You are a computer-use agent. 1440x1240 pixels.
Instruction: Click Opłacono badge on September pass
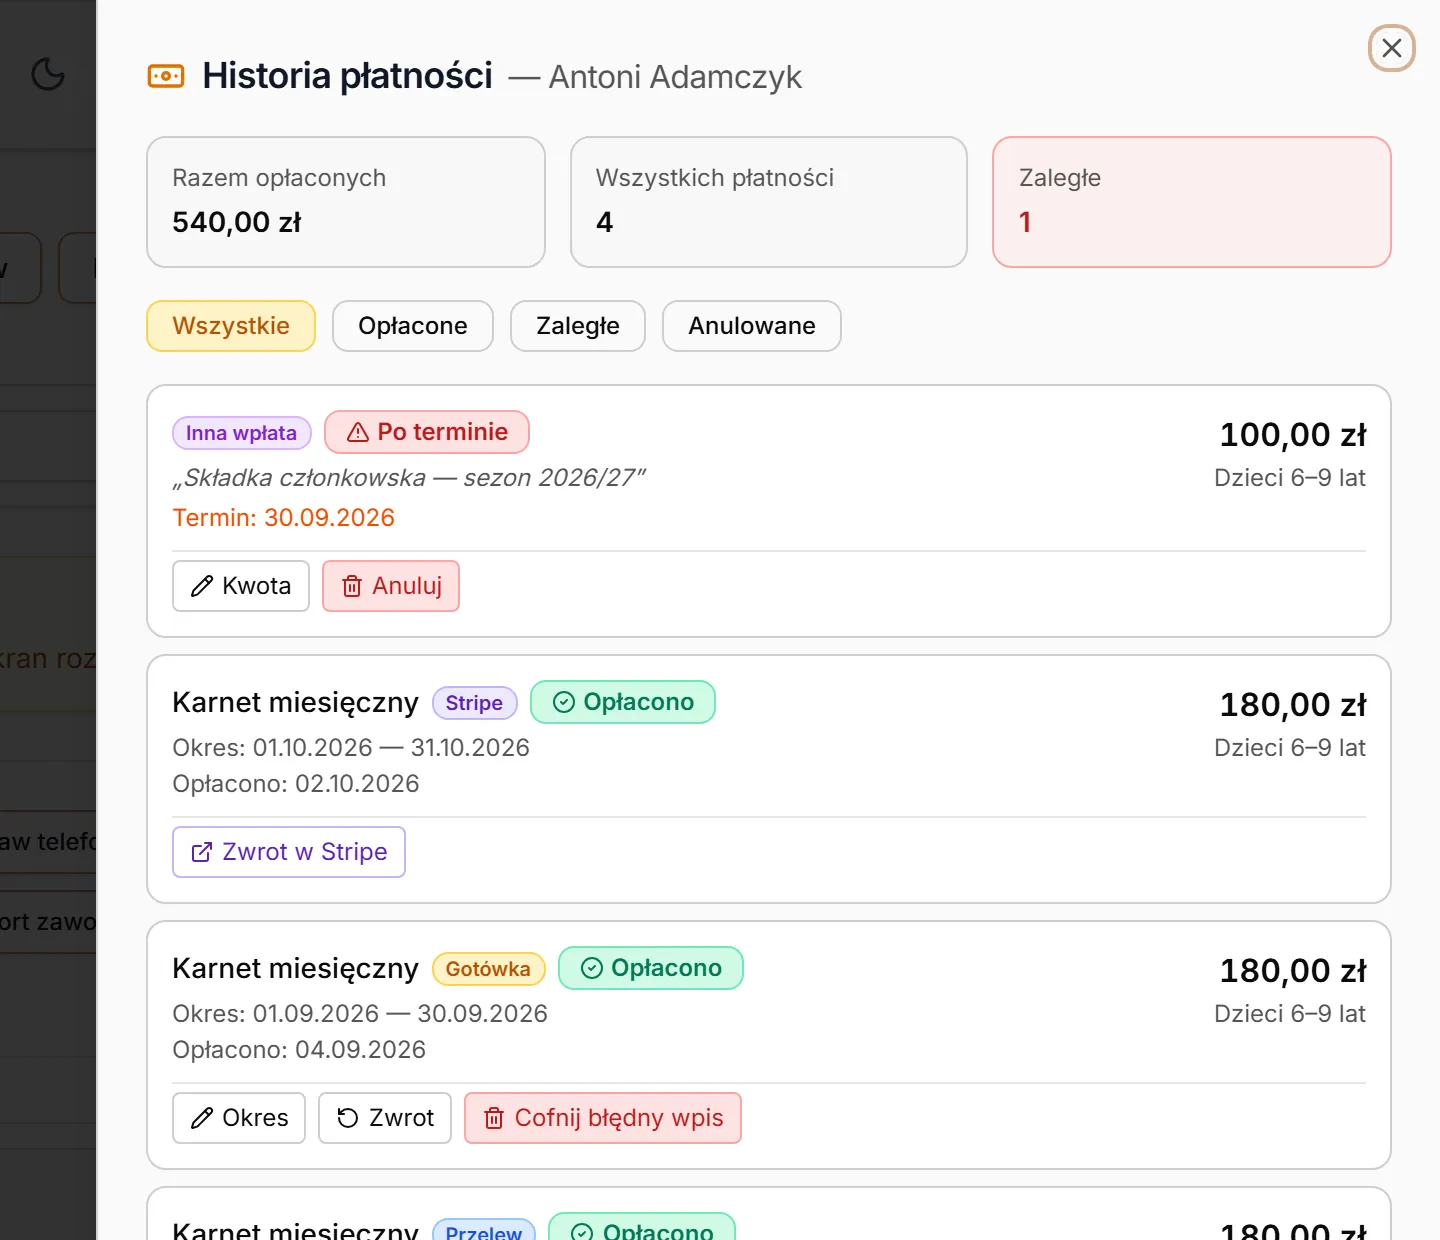[651, 968]
